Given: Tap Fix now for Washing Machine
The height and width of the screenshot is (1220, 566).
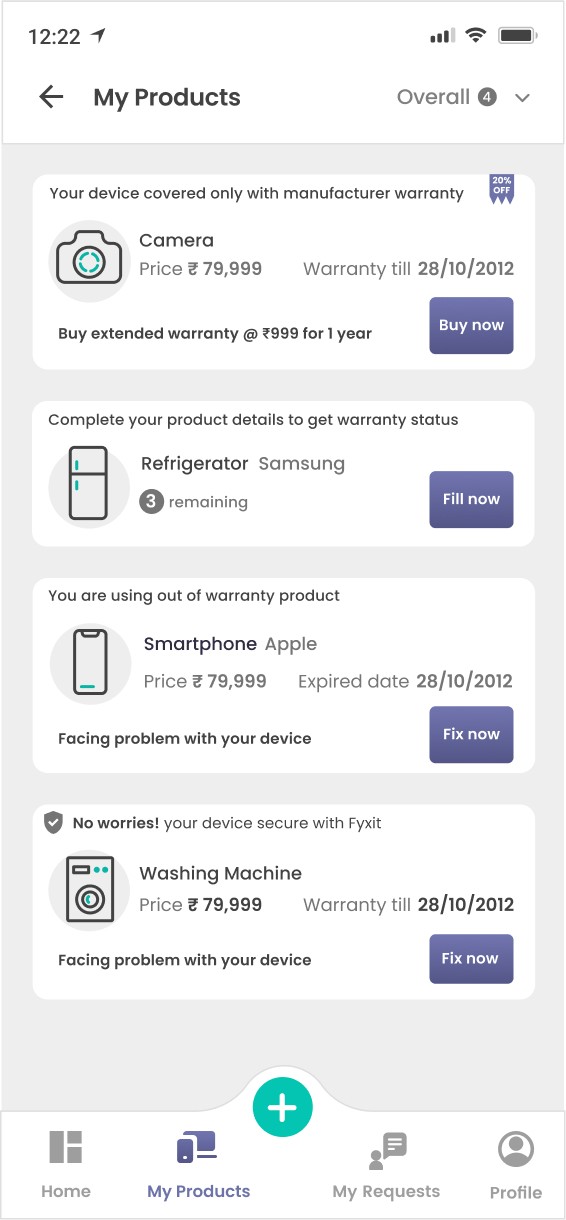Looking at the screenshot, I should (x=471, y=958).
